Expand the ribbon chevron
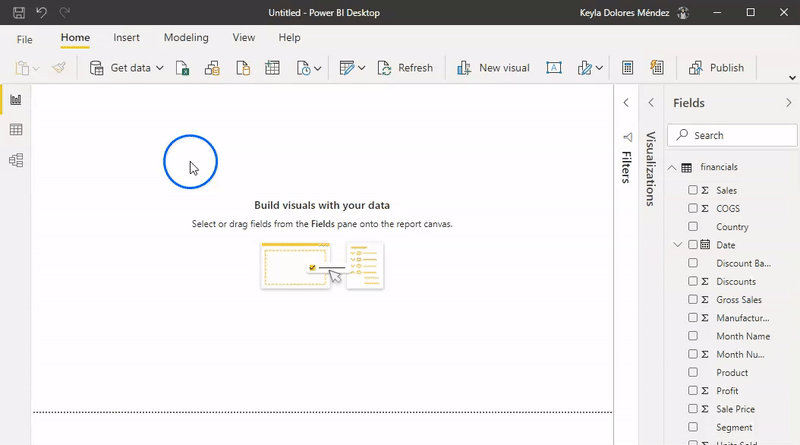The height and width of the screenshot is (445, 800). (x=792, y=78)
